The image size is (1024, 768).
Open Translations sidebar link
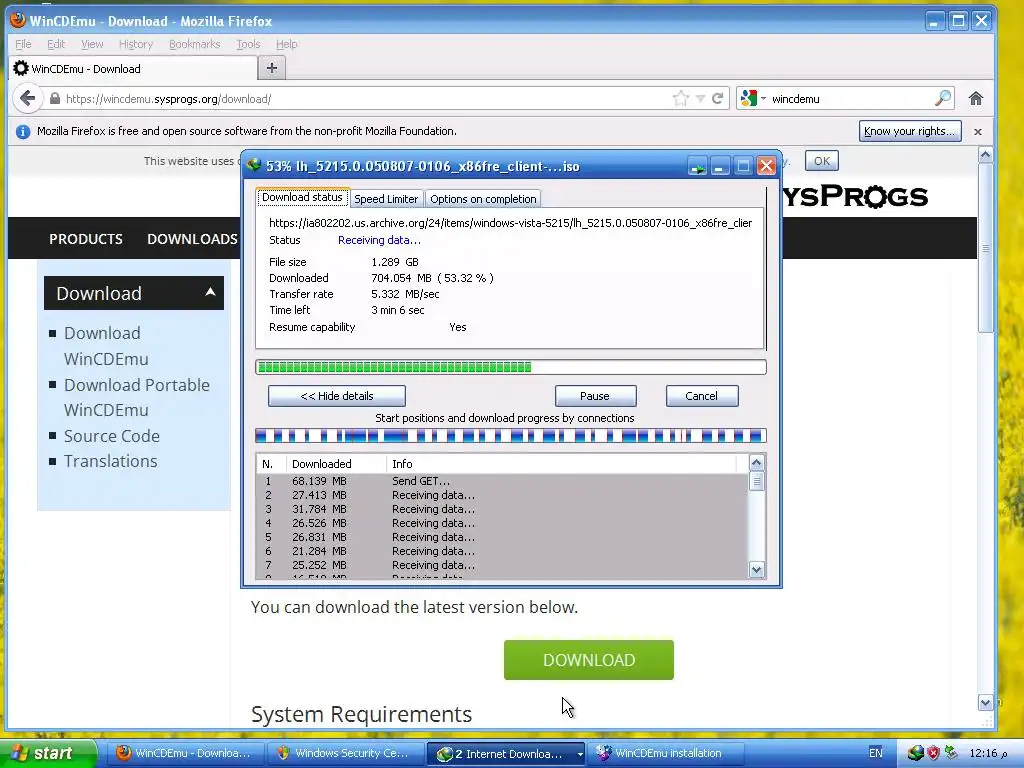point(110,461)
